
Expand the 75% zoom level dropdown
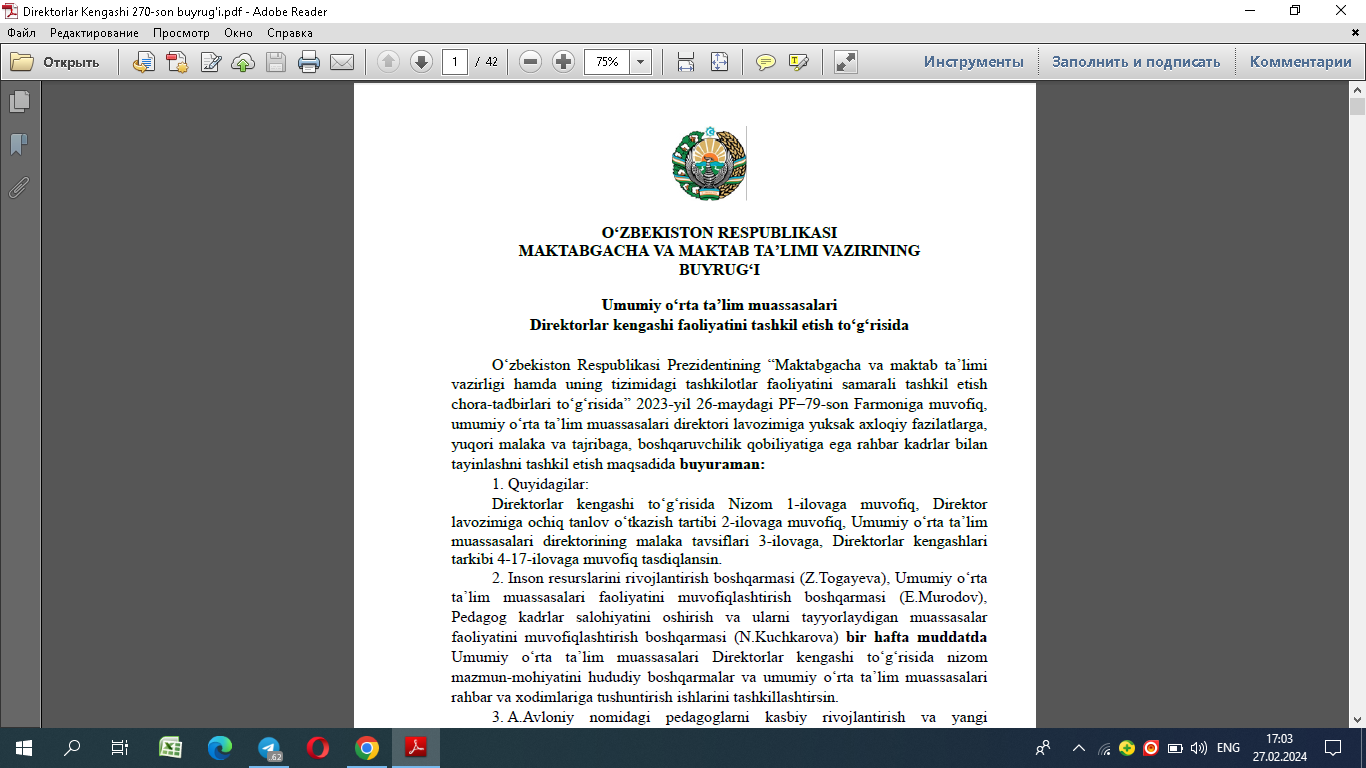point(640,62)
